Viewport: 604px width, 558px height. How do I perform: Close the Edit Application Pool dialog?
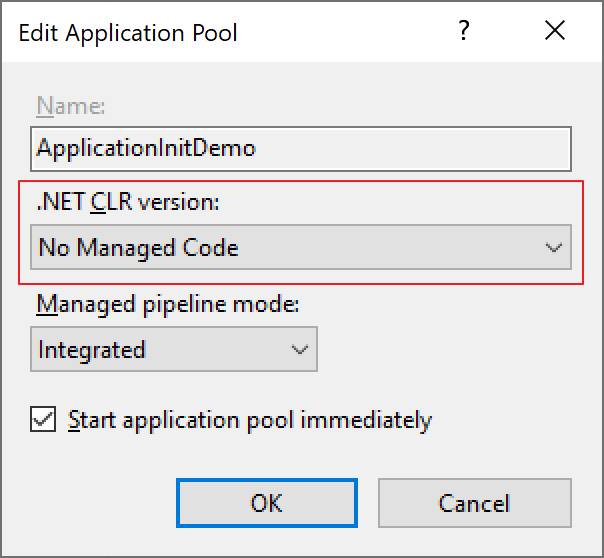tap(555, 32)
